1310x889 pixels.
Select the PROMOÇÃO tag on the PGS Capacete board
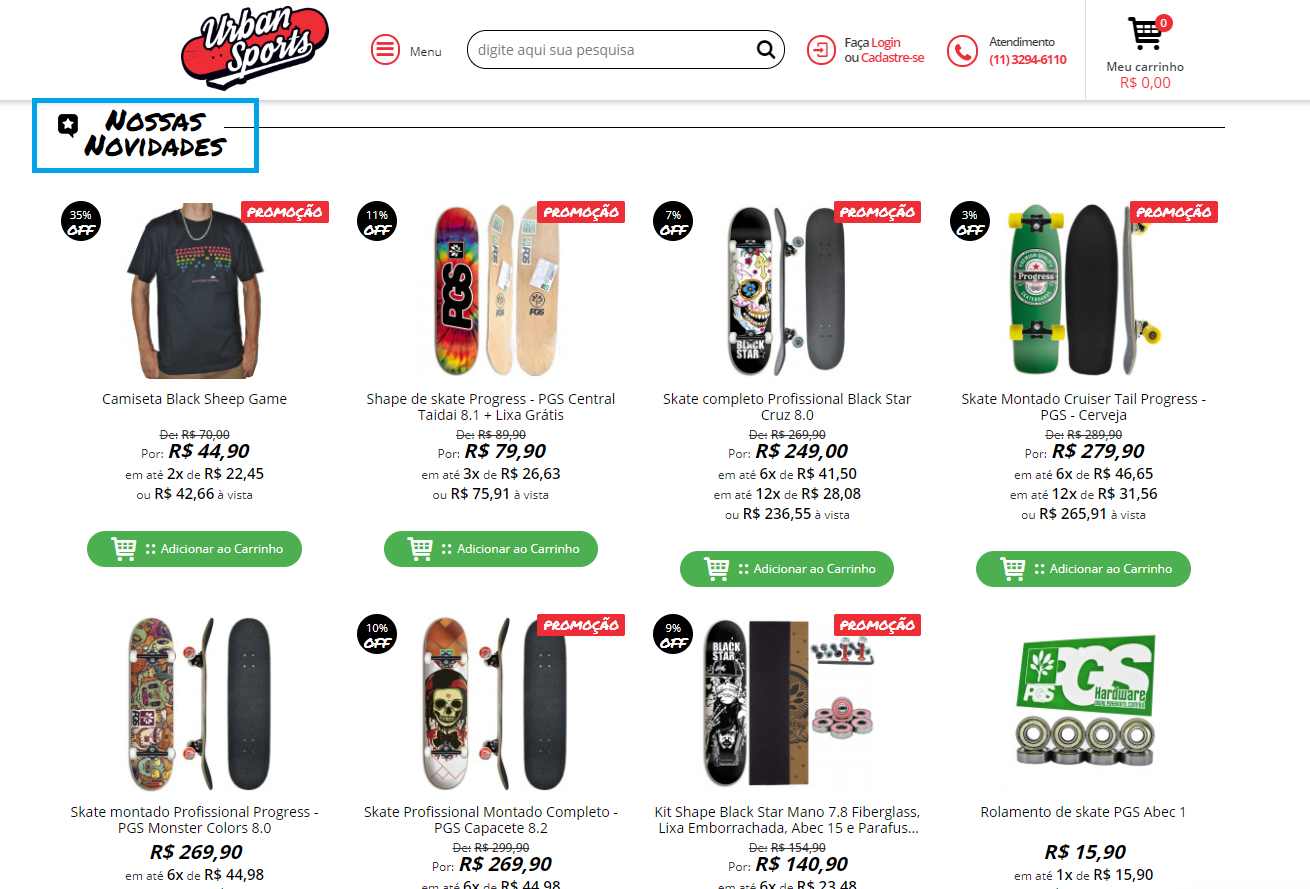coord(581,625)
